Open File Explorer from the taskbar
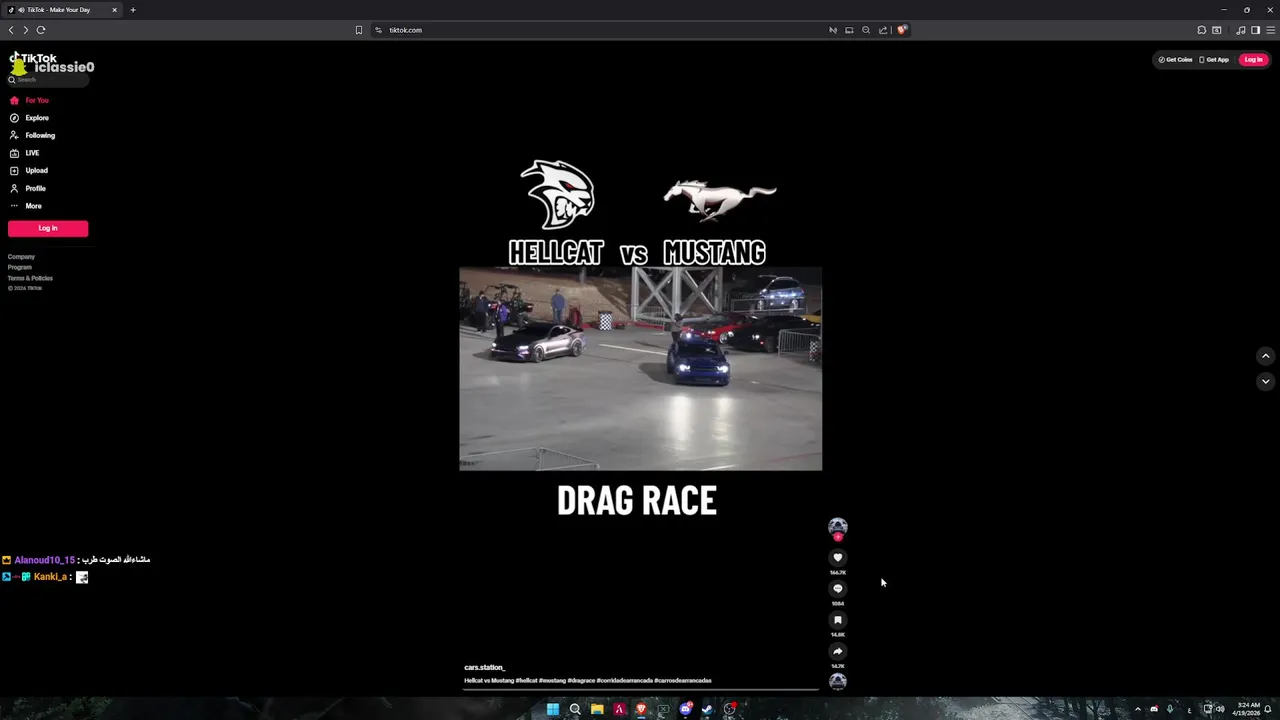Image resolution: width=1280 pixels, height=720 pixels. pyautogui.click(x=597, y=709)
